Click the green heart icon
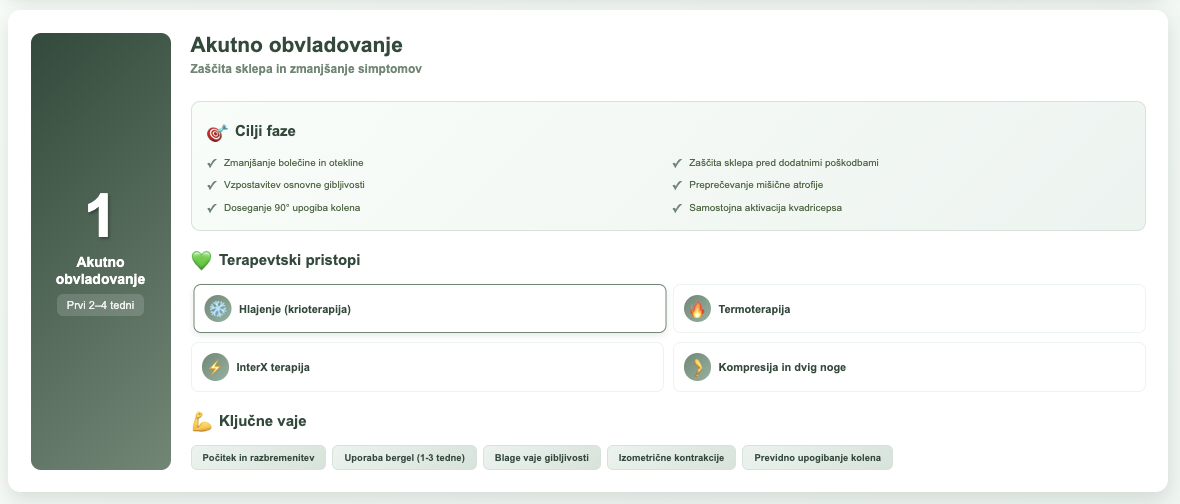 coord(202,261)
